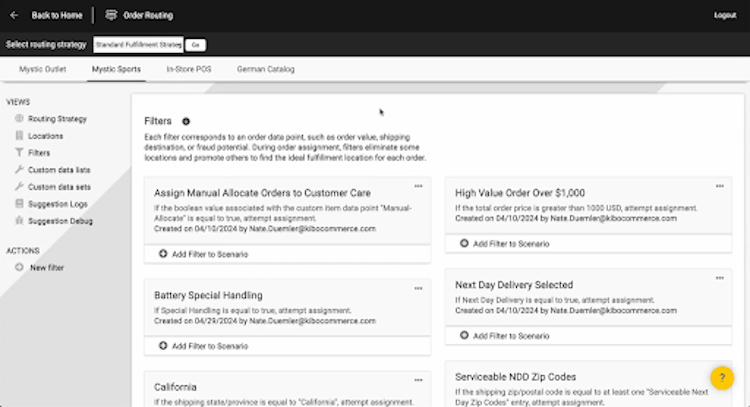Open the German Catalog tab
This screenshot has height=407, width=750.
[266, 69]
